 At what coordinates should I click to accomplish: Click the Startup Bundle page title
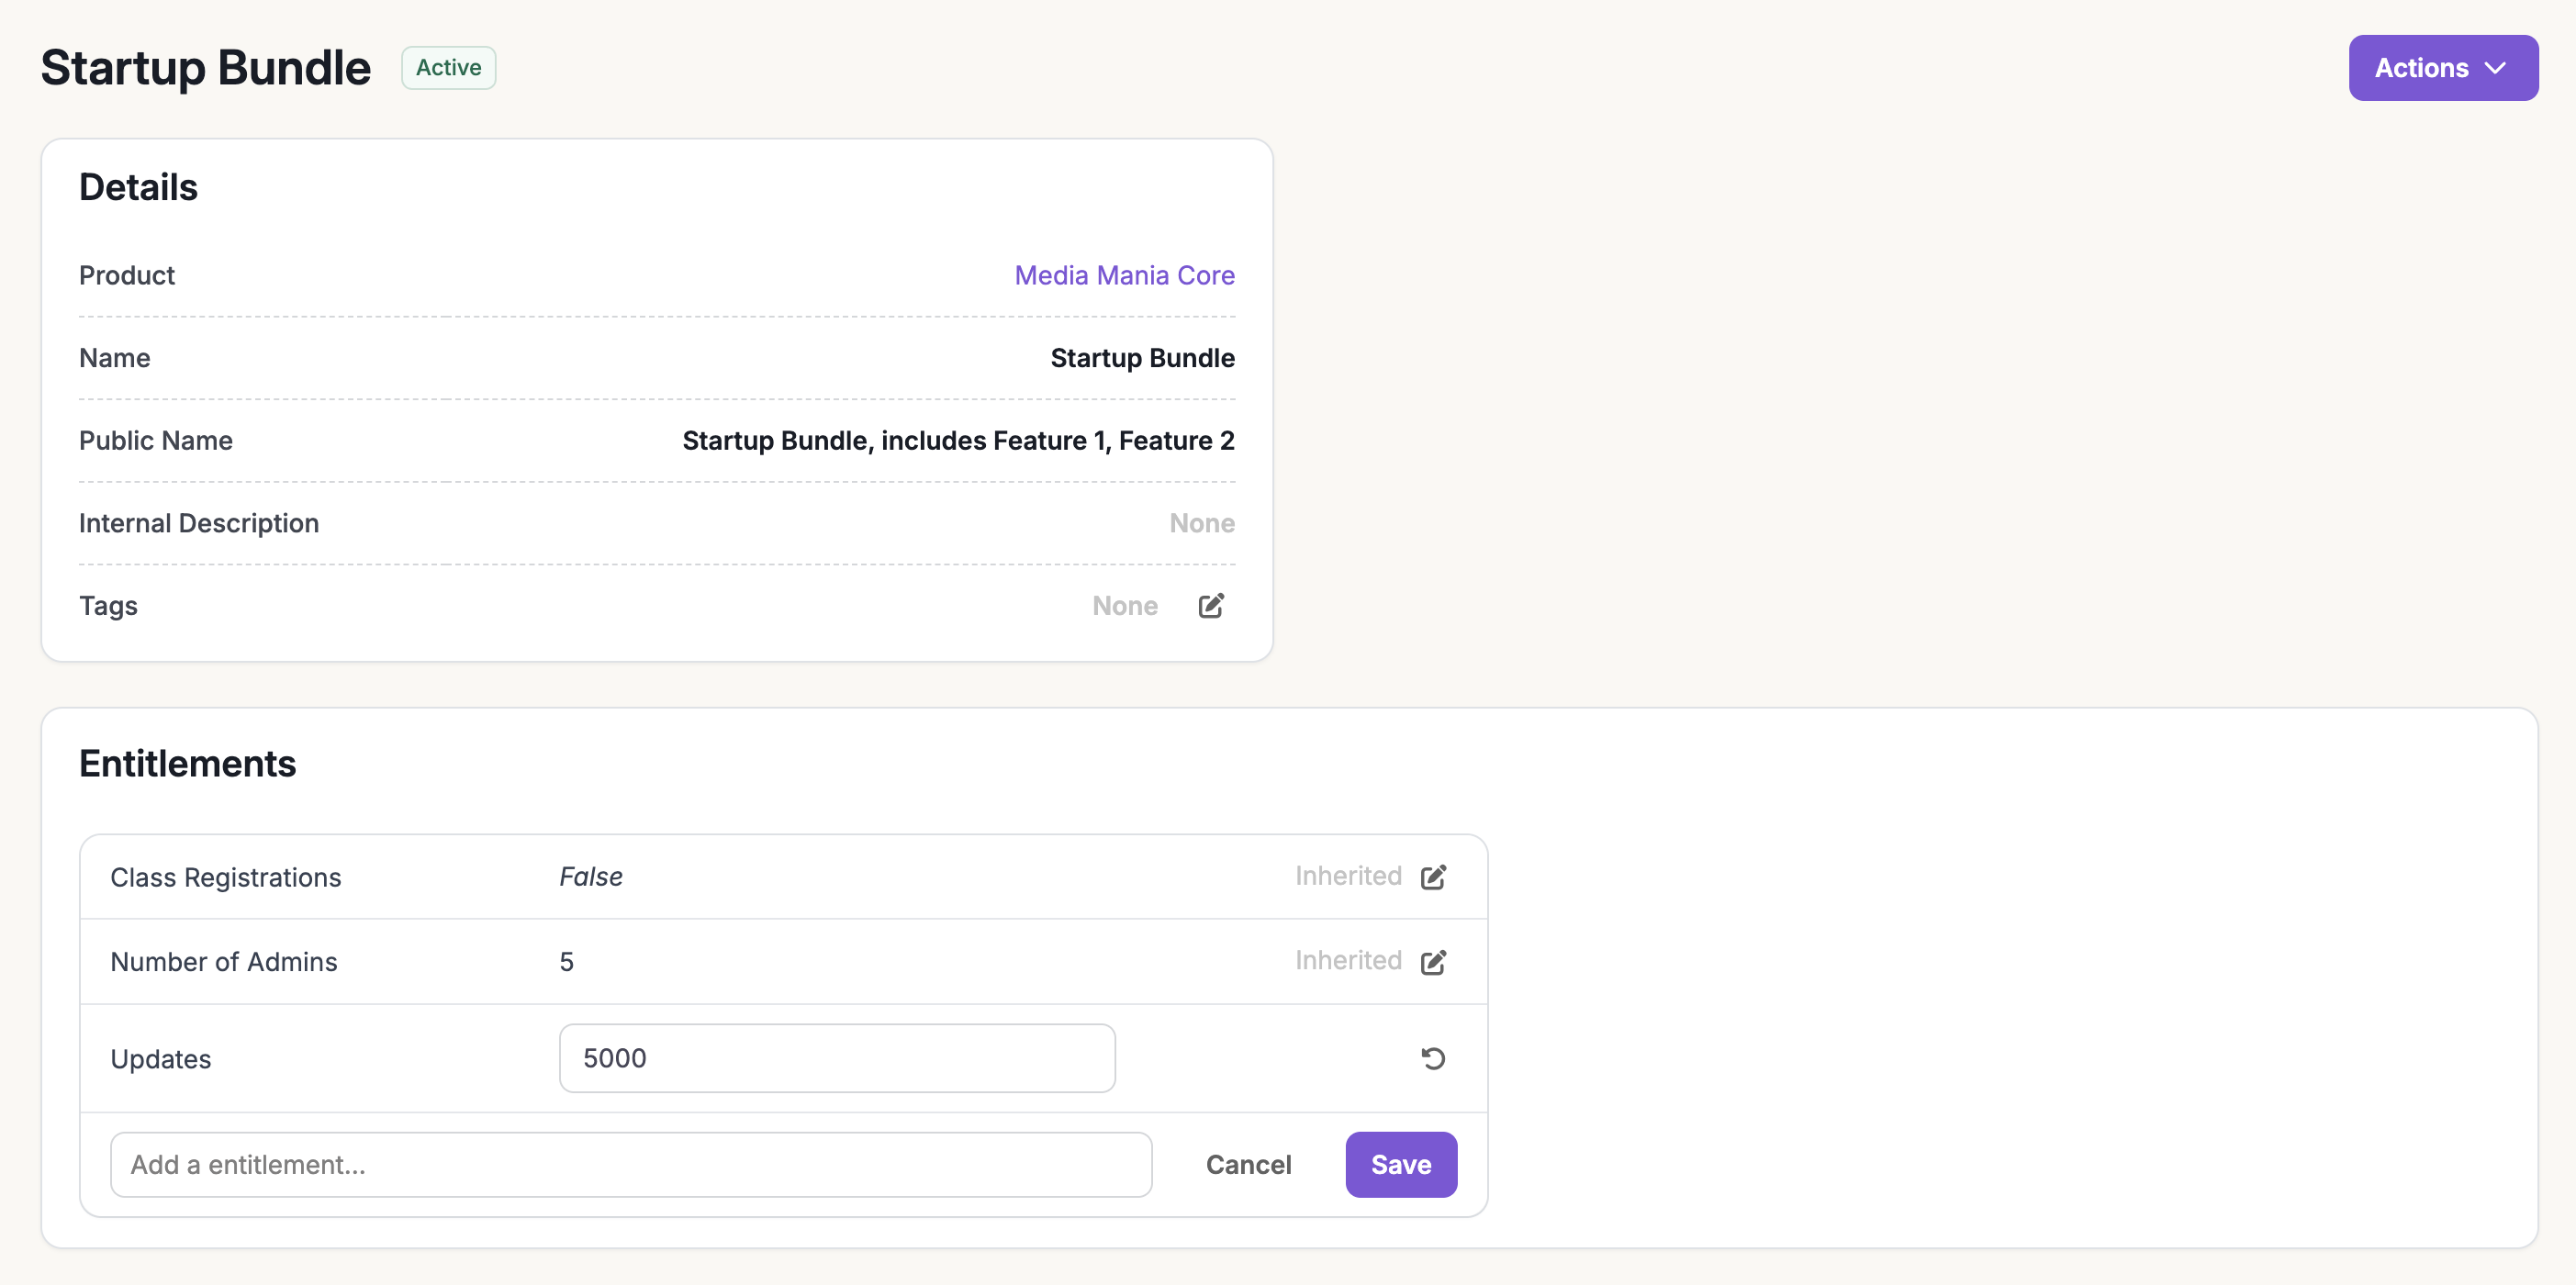[206, 68]
